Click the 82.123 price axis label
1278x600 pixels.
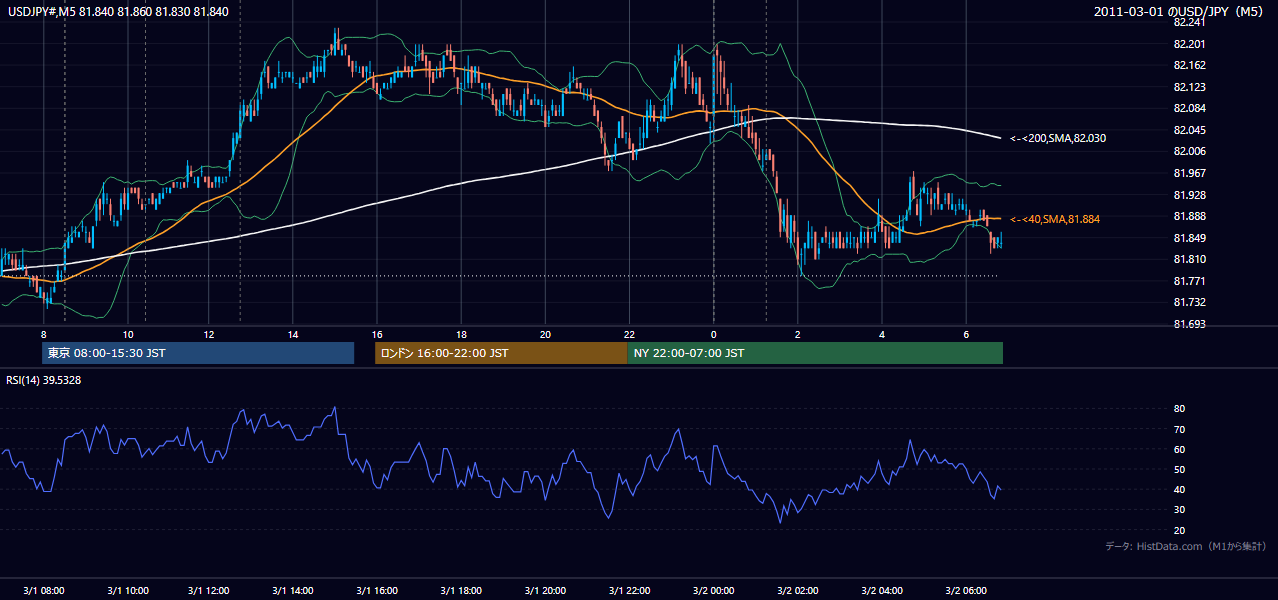click(x=1190, y=87)
